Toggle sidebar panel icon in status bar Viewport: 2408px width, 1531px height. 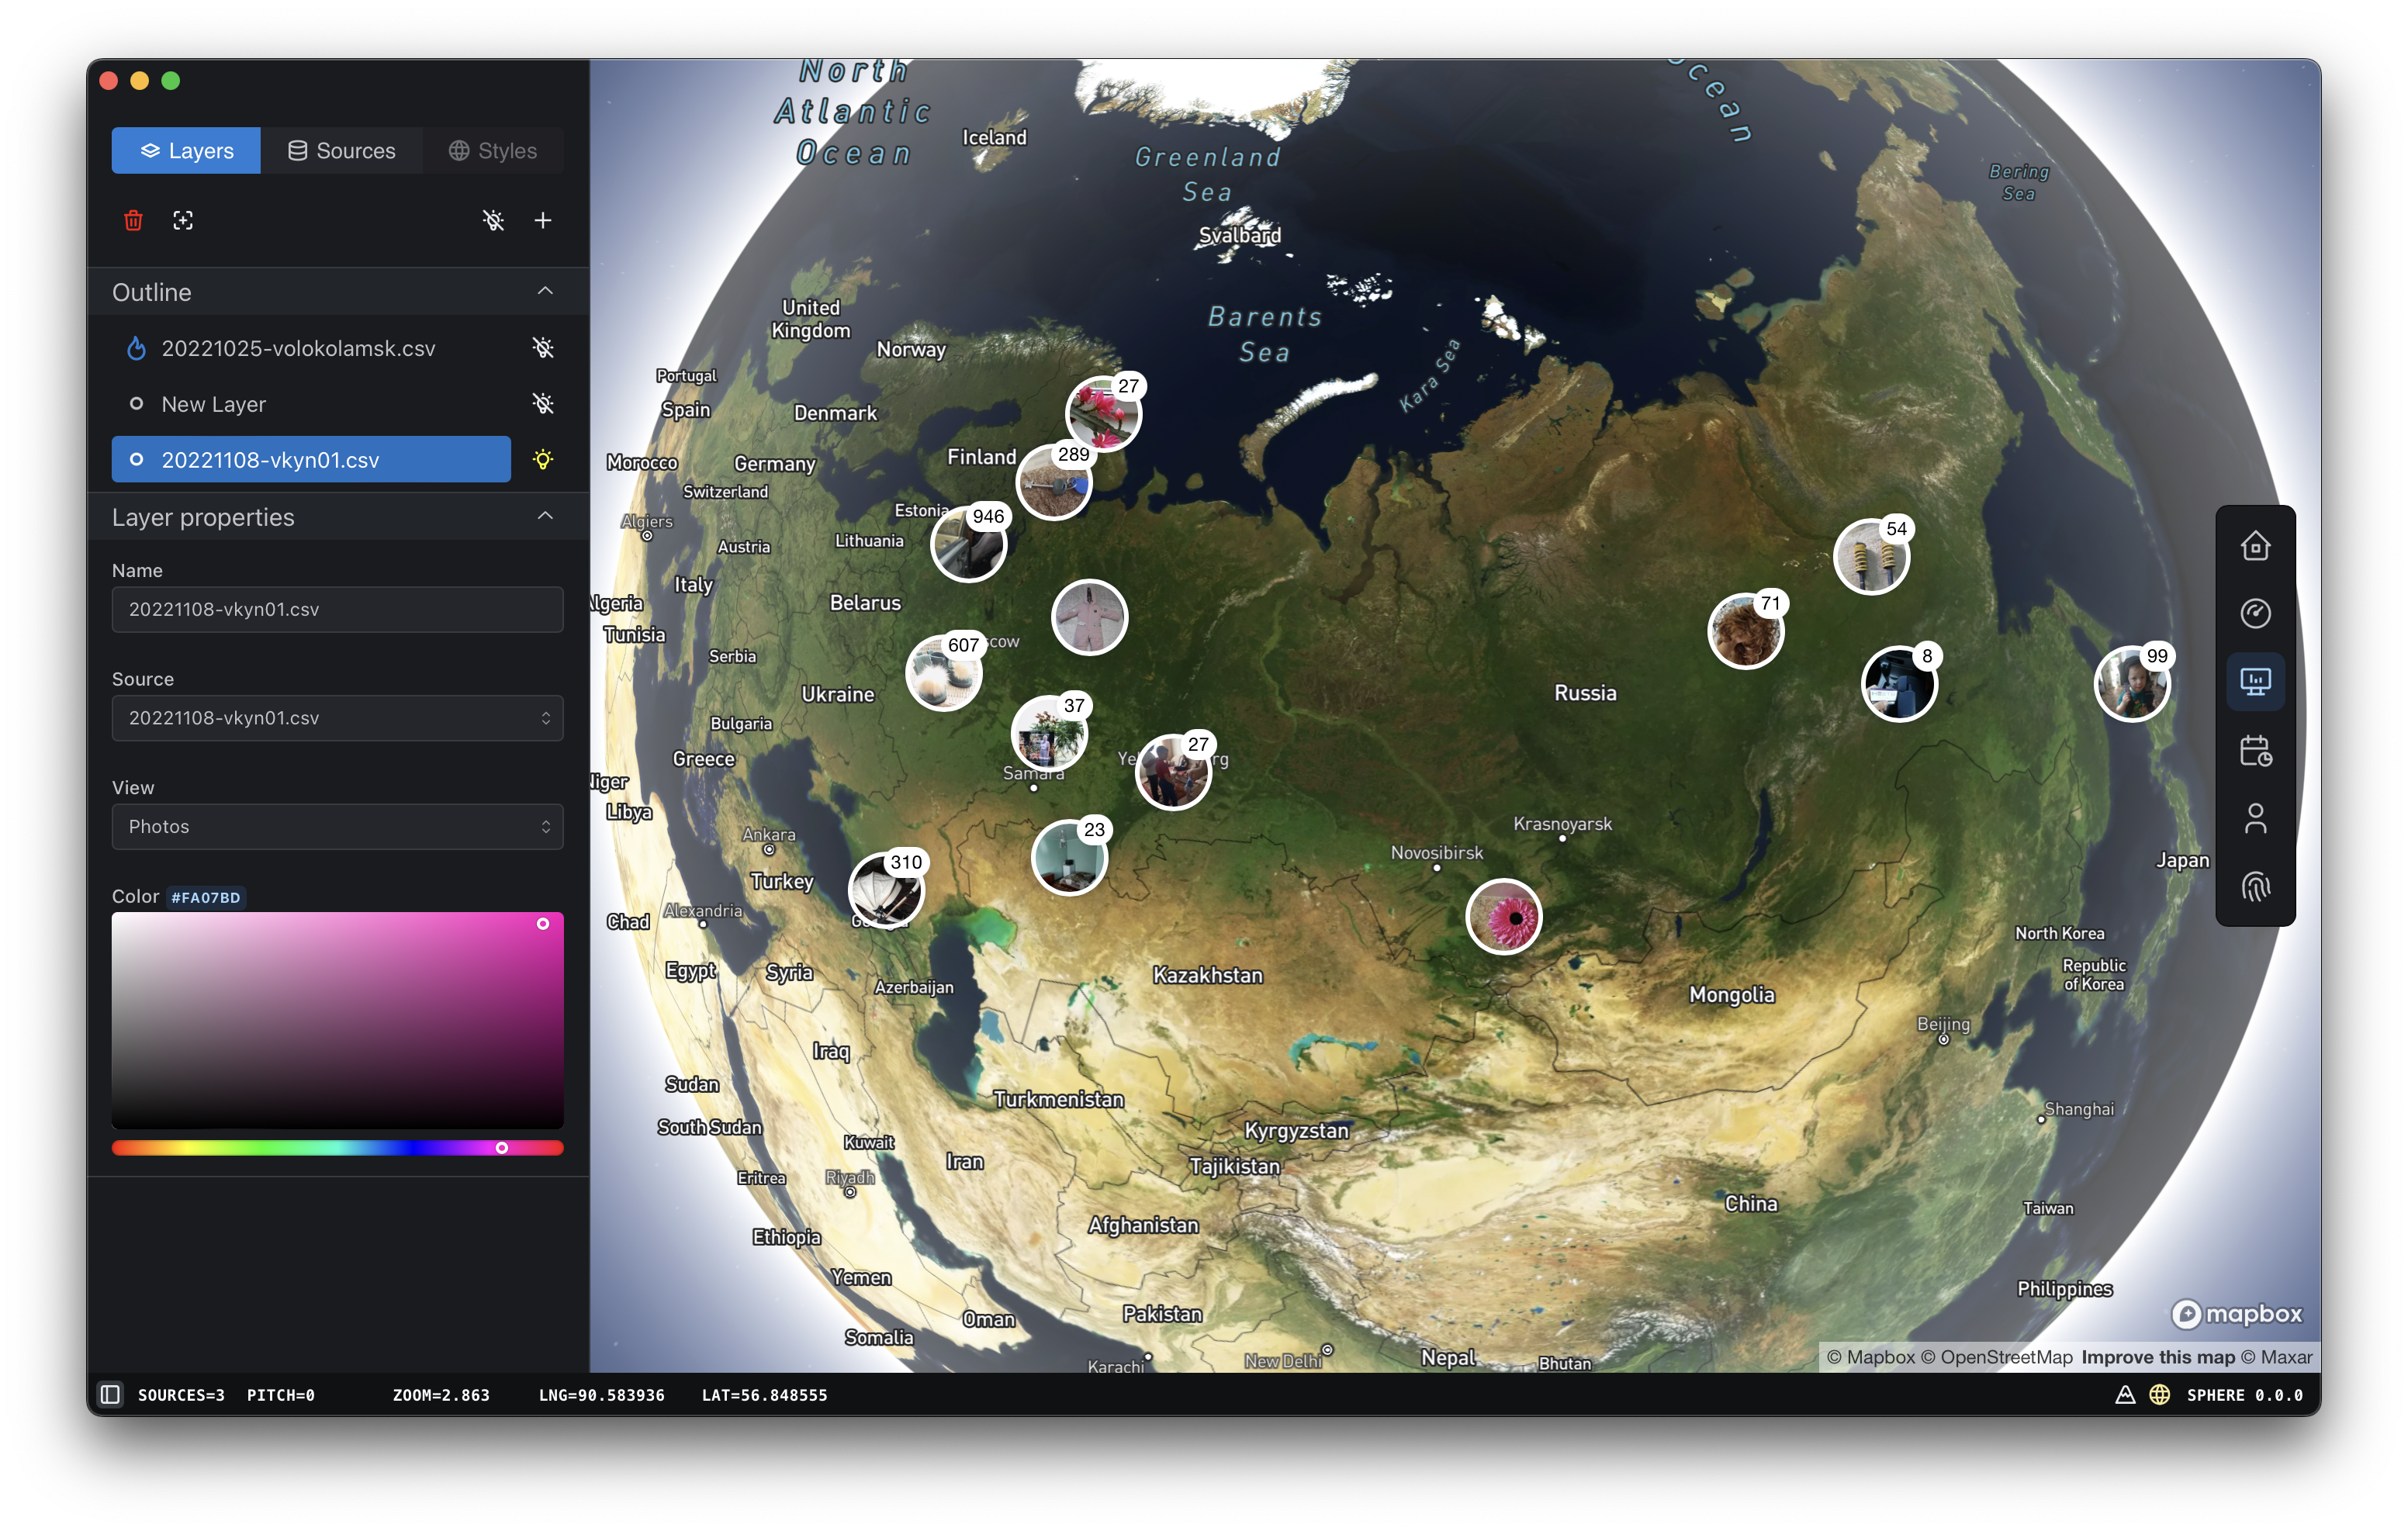coord(110,1394)
